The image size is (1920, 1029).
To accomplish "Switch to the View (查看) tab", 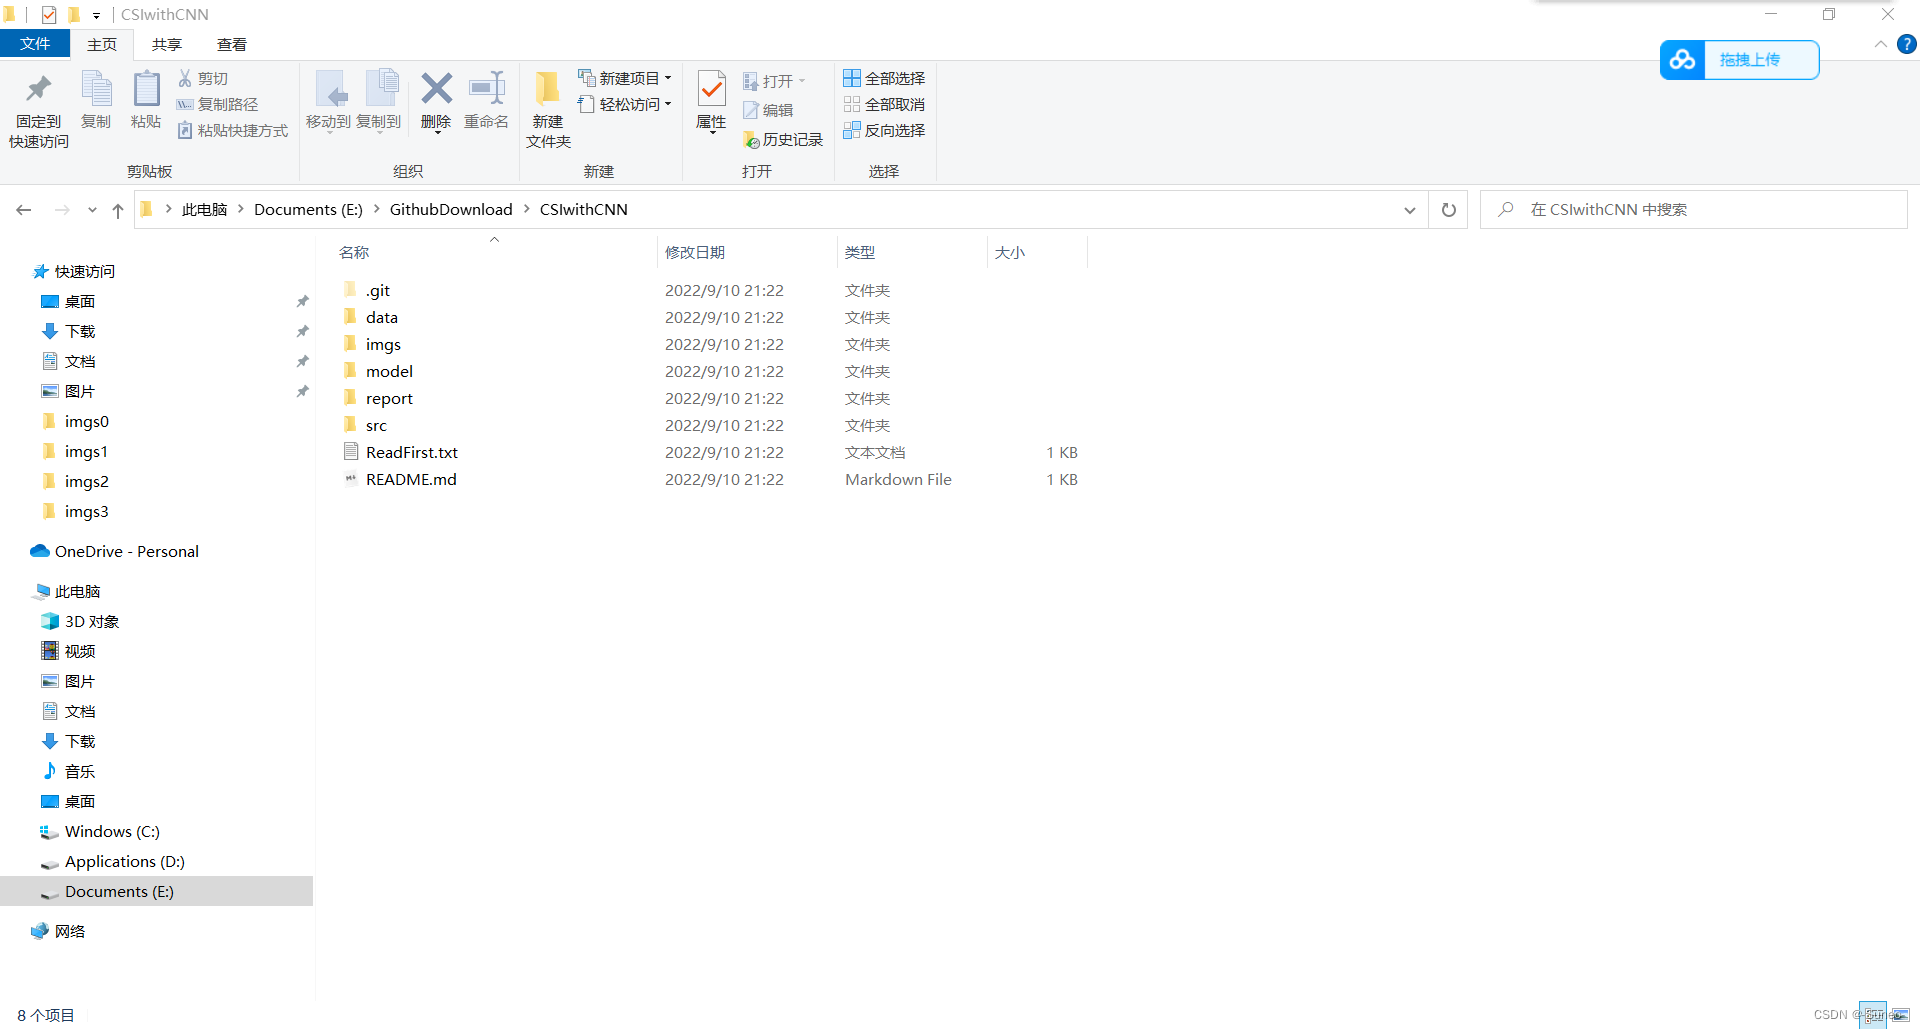I will coord(232,44).
